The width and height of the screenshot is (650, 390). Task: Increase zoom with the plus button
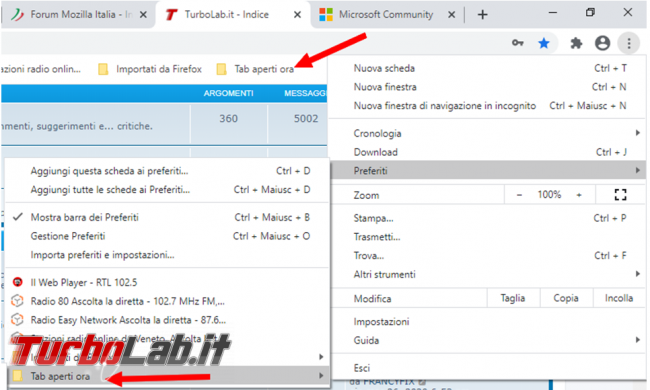click(579, 195)
